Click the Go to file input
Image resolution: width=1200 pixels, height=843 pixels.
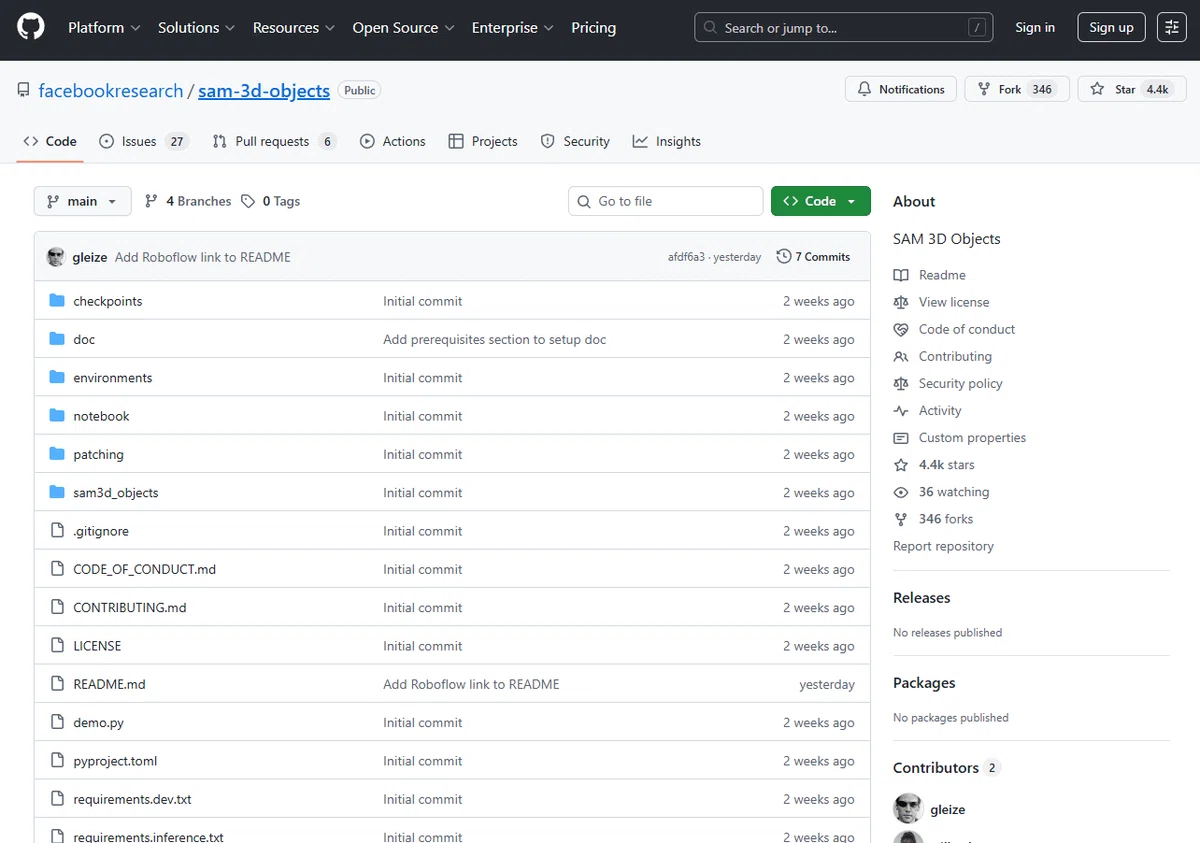pyautogui.click(x=666, y=201)
